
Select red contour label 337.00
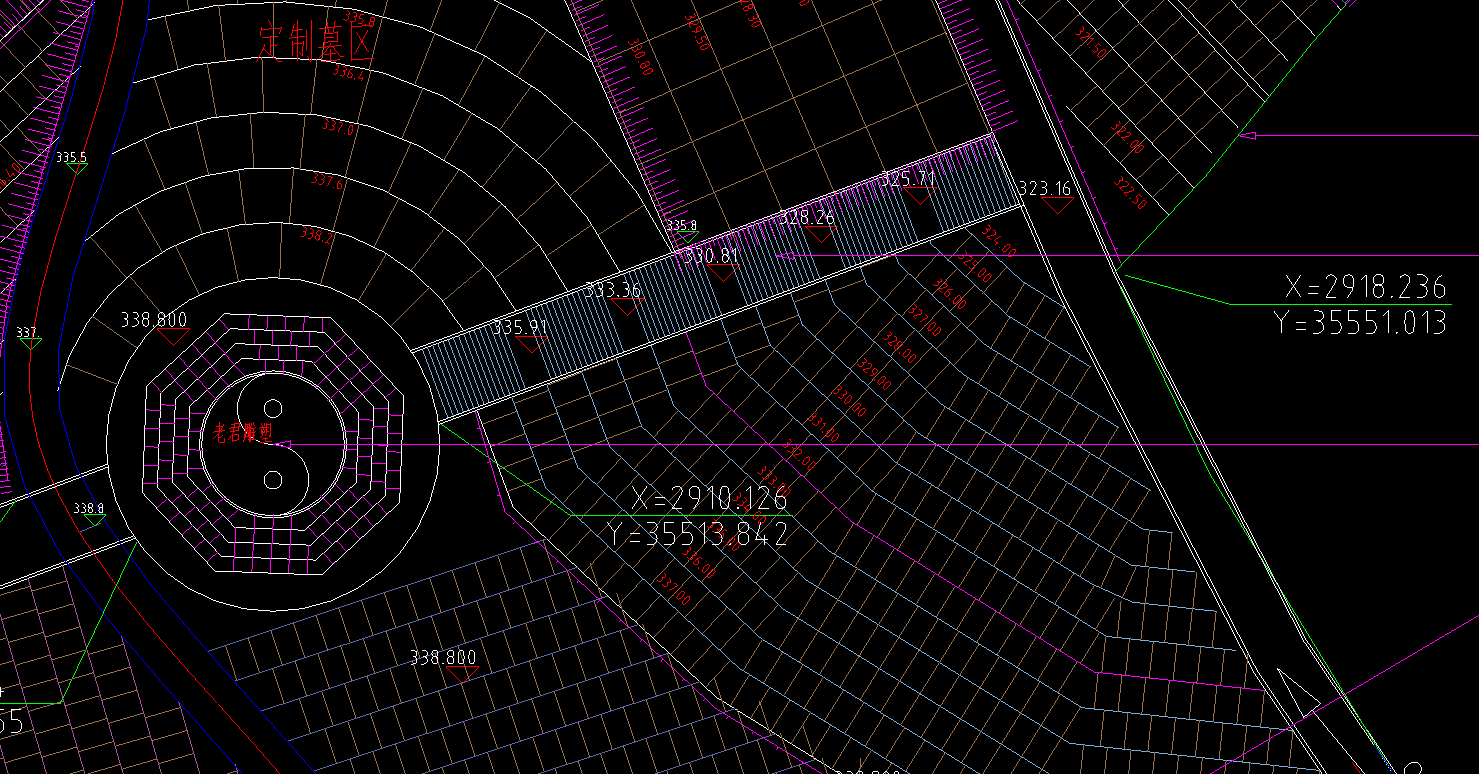coord(673,590)
